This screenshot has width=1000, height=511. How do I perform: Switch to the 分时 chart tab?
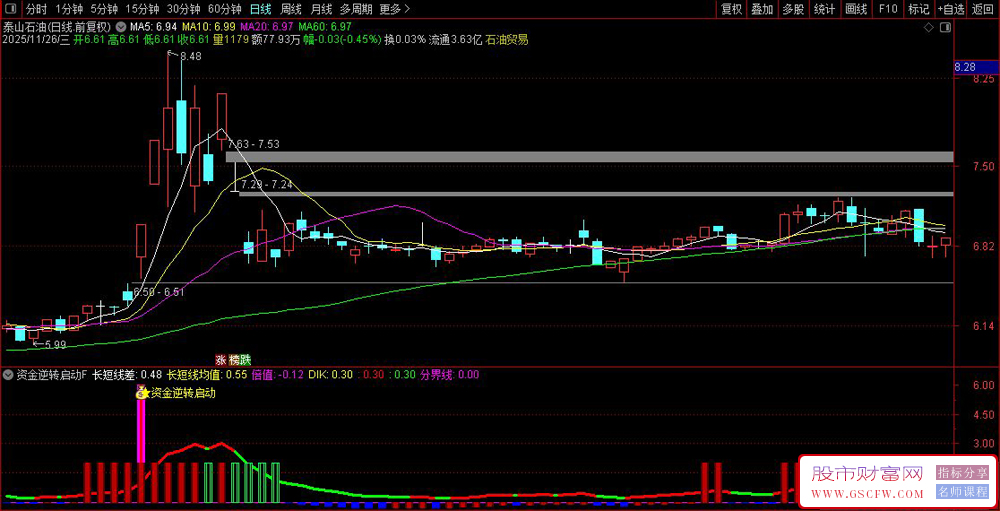point(36,9)
